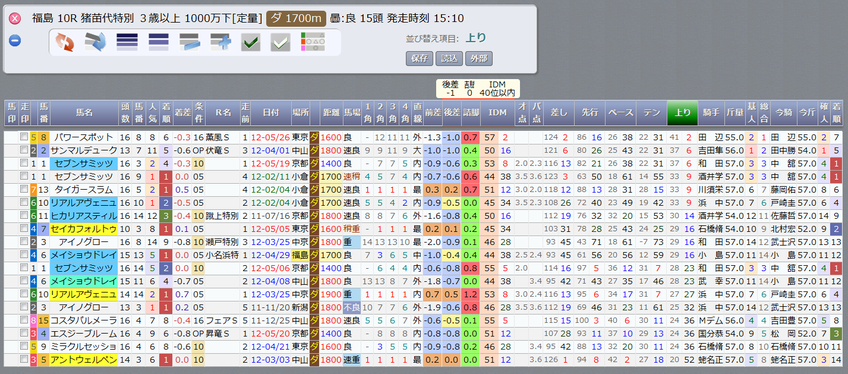Tick the checkbox for コスタパルメーラ row
This screenshot has width=848, height=374.
tap(23, 320)
